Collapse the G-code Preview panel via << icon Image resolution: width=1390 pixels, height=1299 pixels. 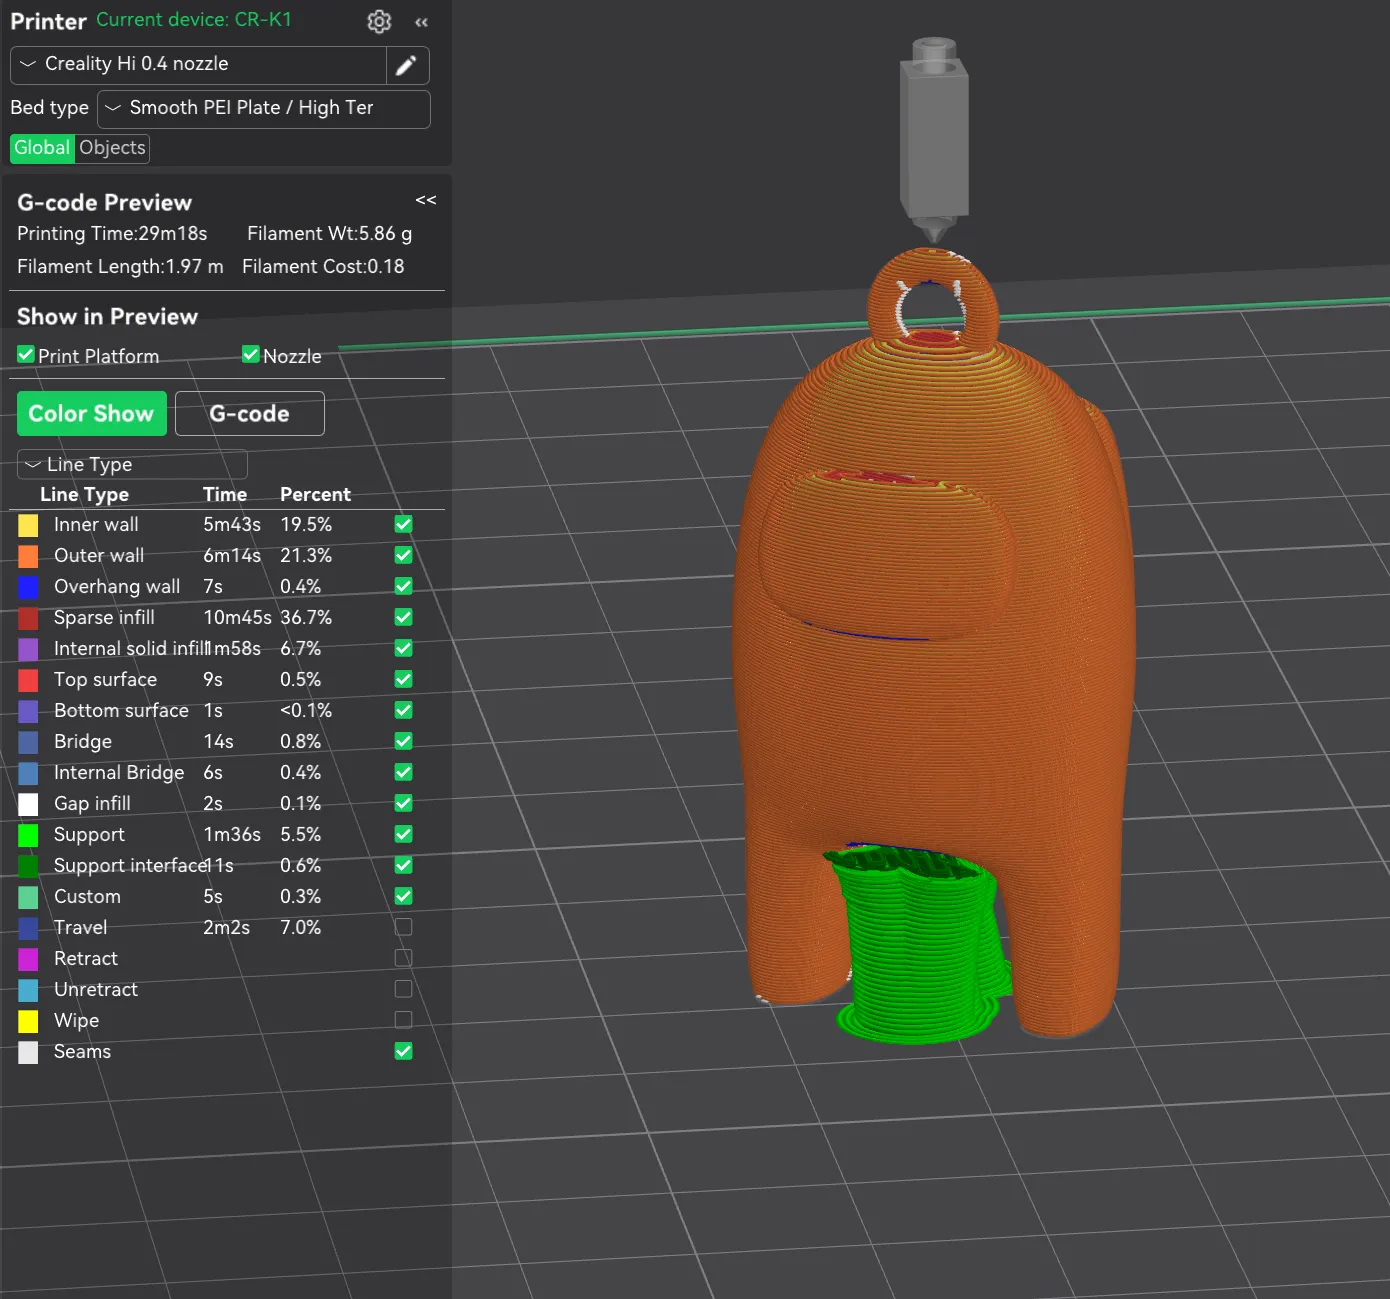[x=425, y=200]
